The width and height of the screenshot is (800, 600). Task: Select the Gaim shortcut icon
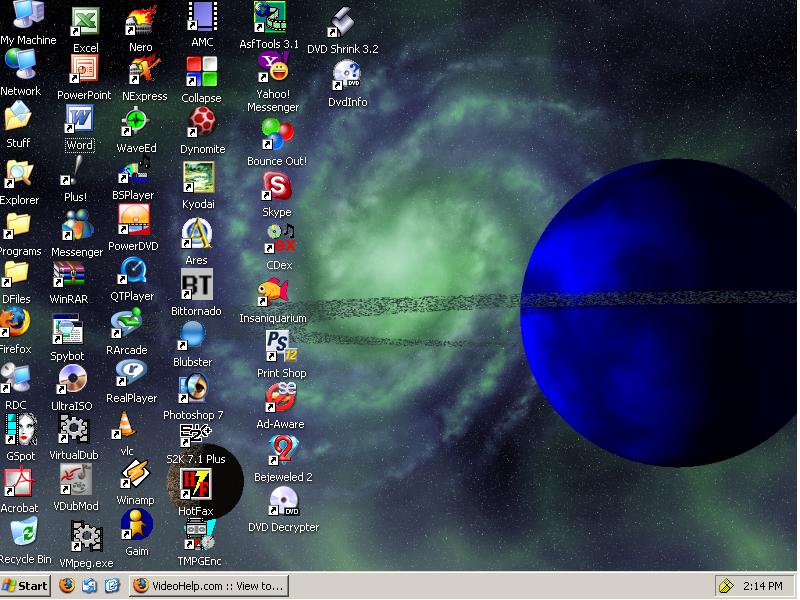136,524
